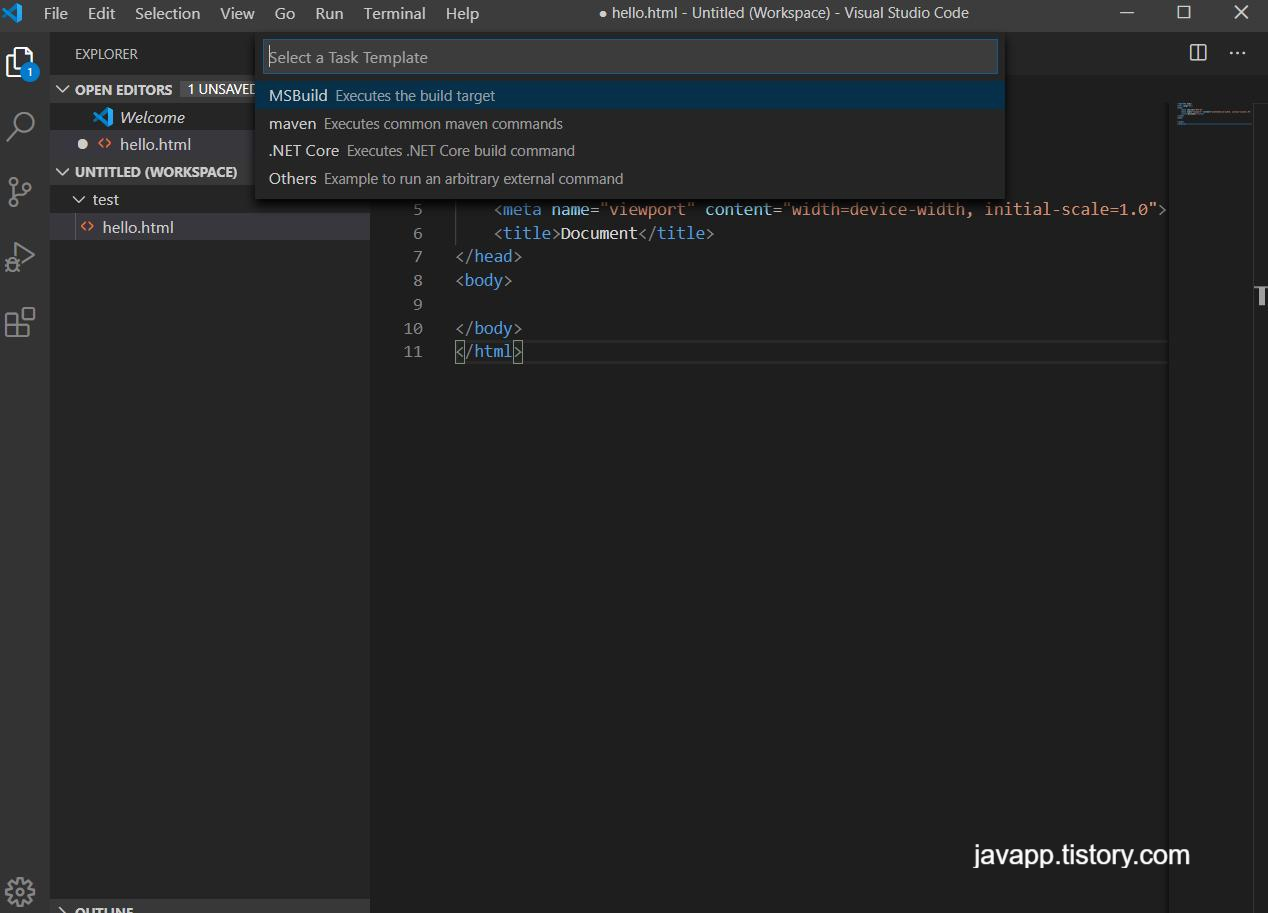This screenshot has height=913, width=1268.
Task: Open the Run and Debug view icon
Action: click(x=20, y=257)
